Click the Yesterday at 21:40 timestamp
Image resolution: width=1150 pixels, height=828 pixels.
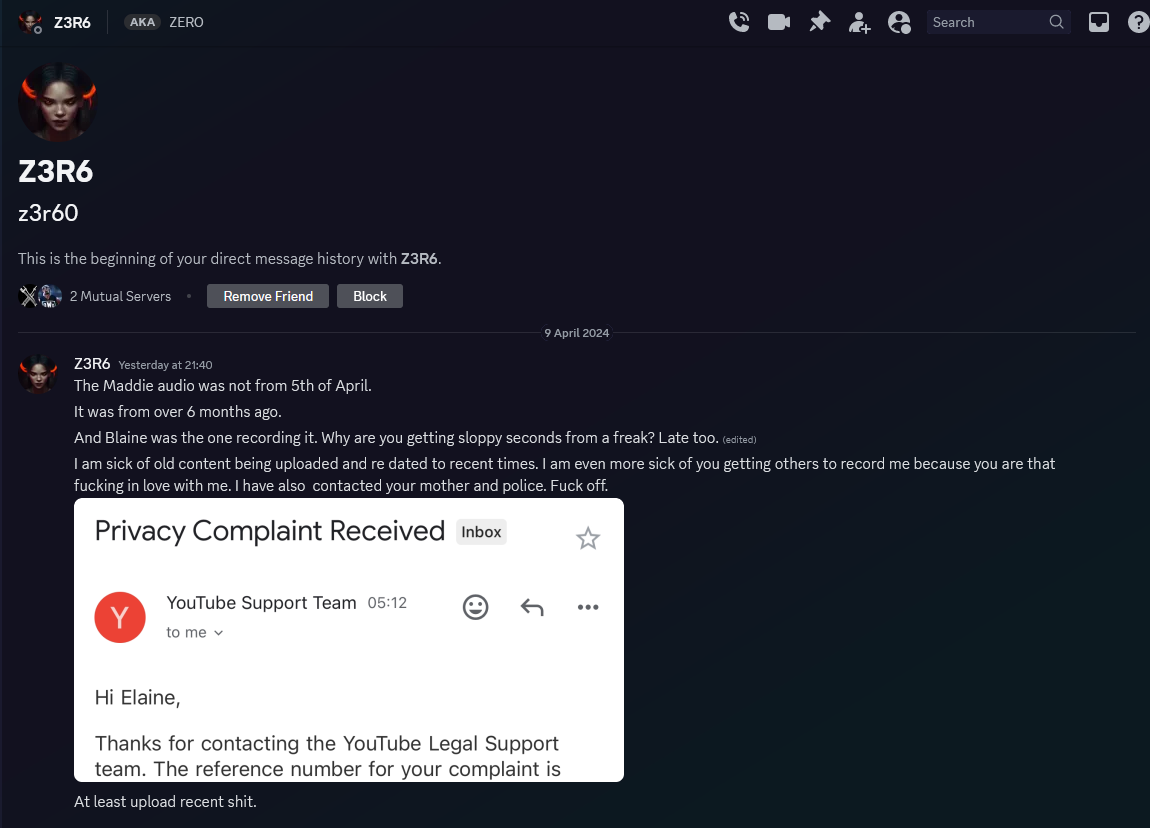166,365
